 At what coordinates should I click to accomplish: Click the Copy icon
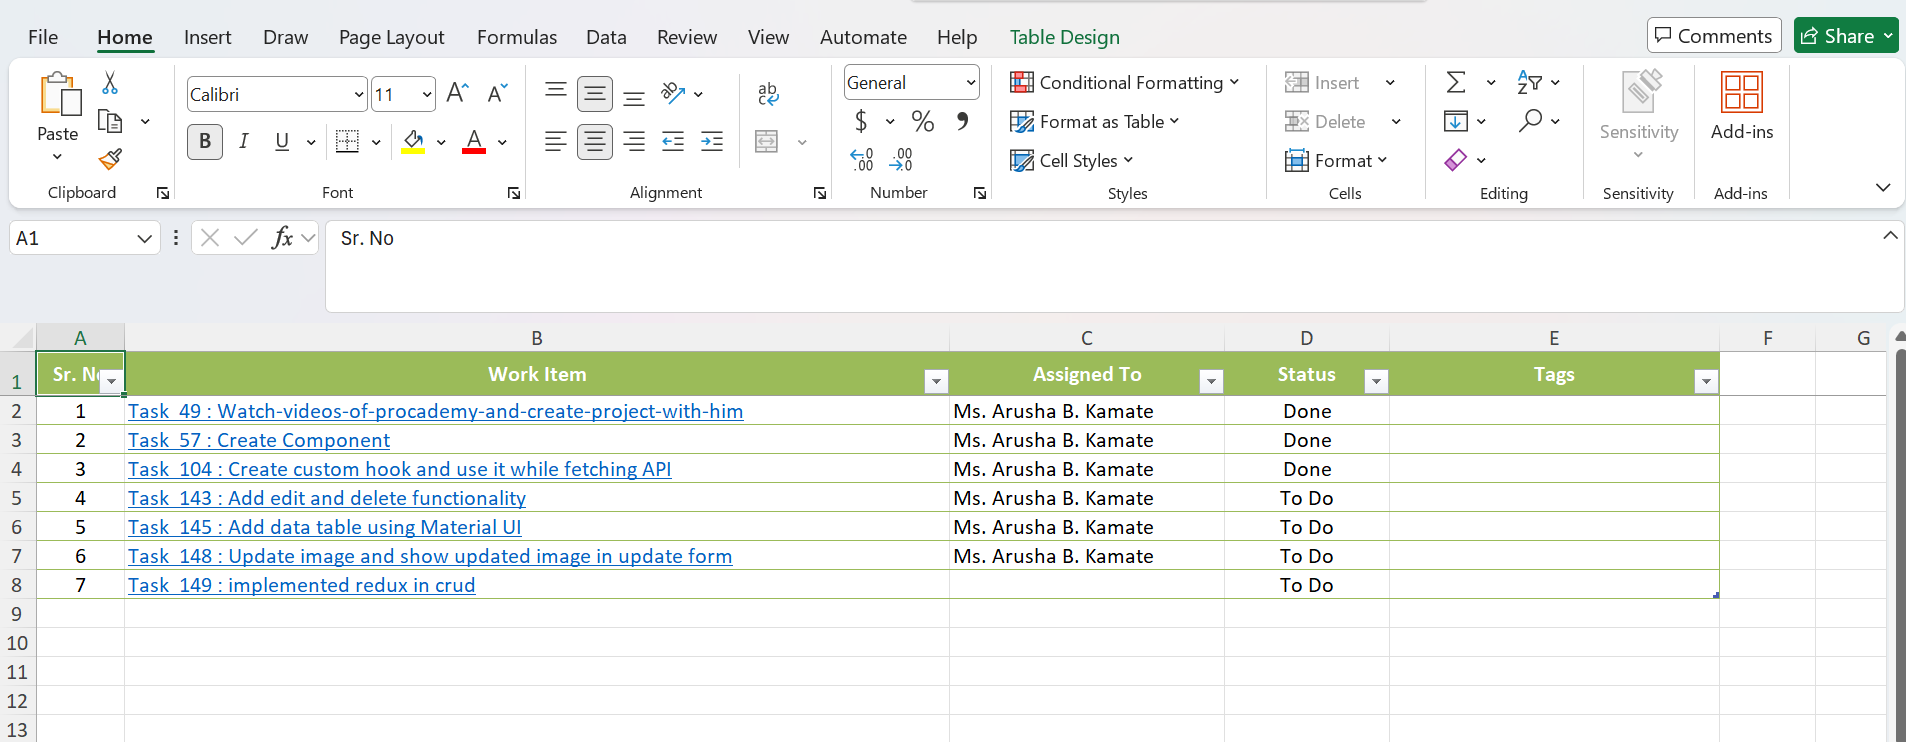tap(110, 122)
